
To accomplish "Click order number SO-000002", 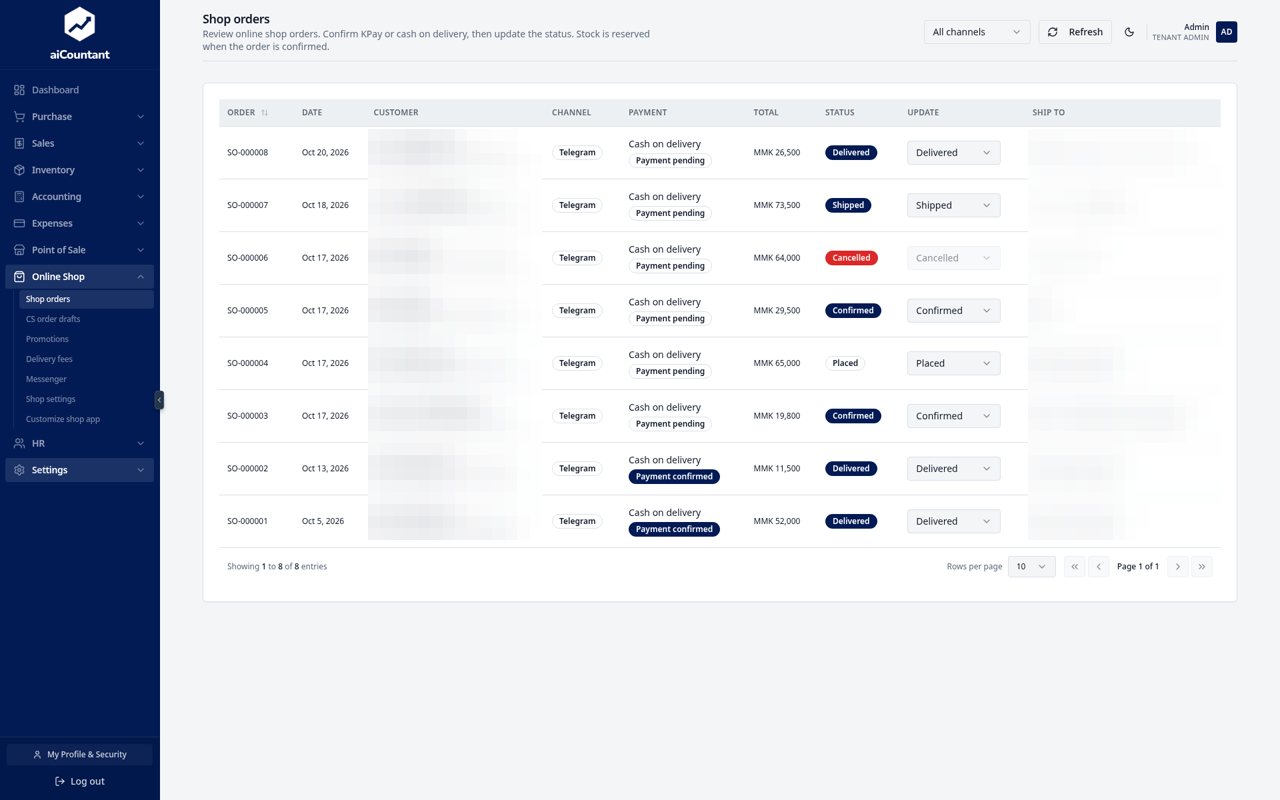I will pos(248,469).
